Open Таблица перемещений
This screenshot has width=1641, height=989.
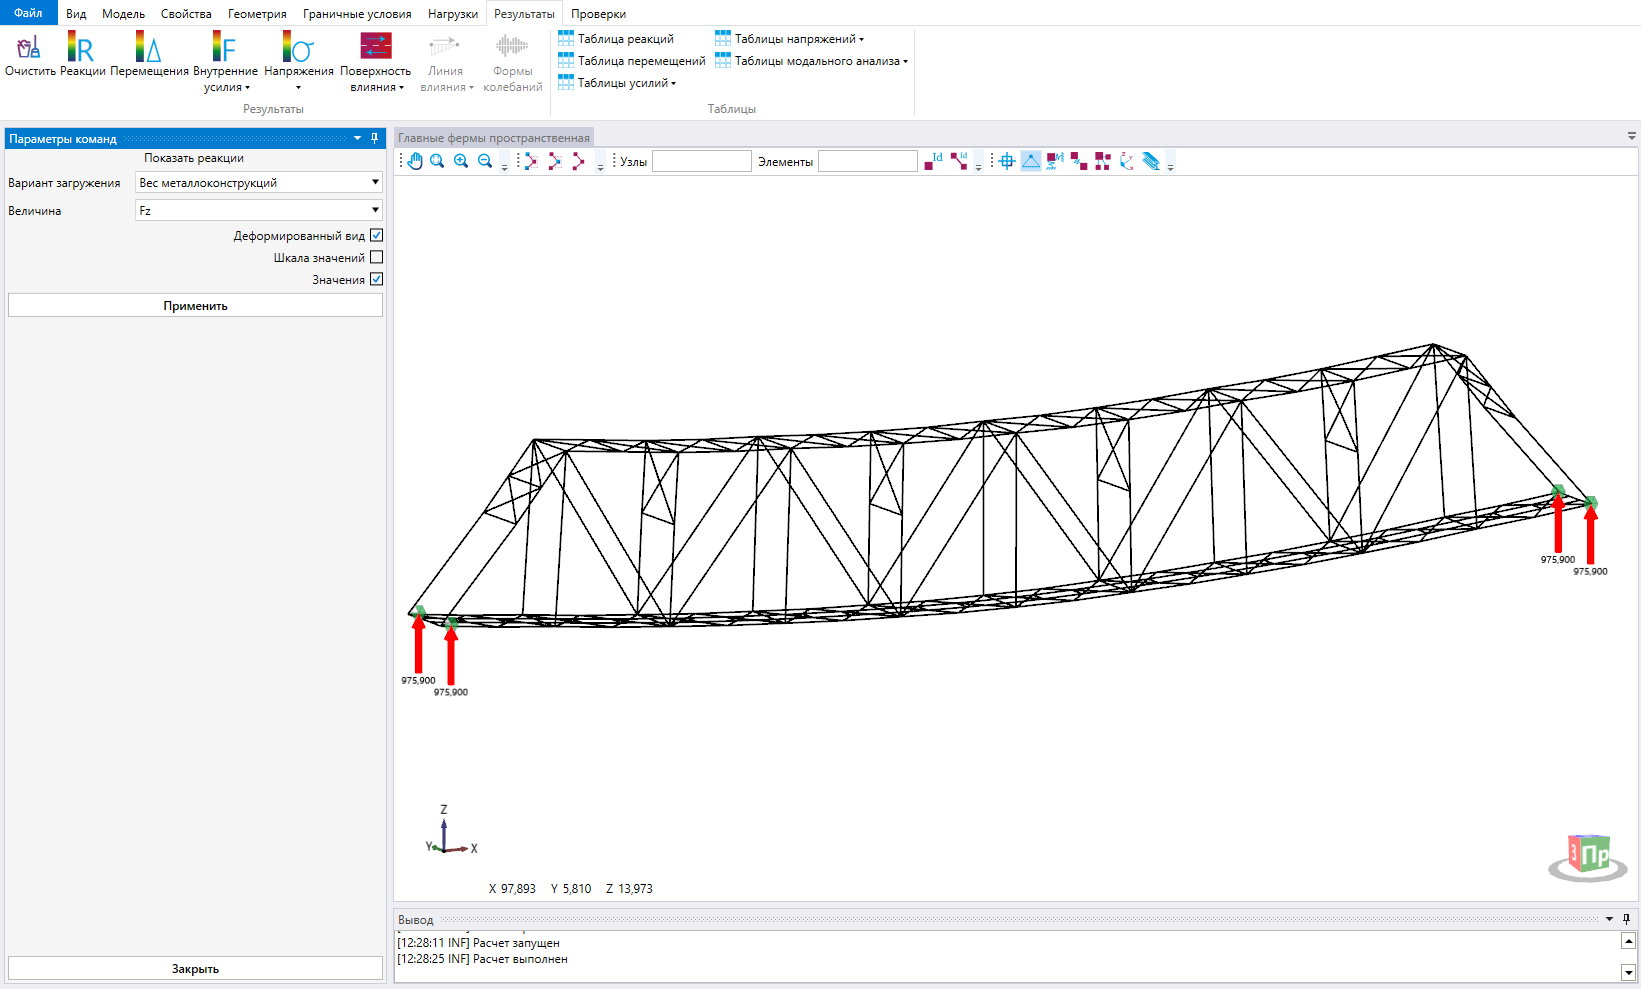click(632, 61)
